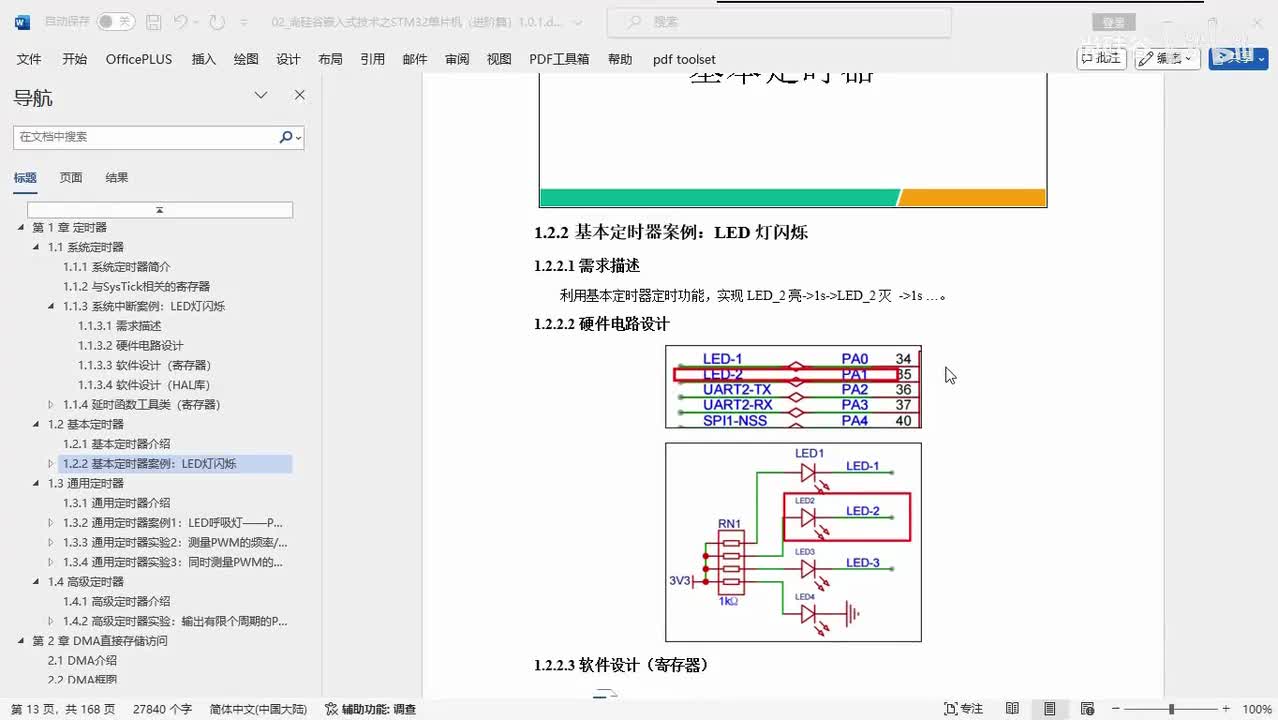
Task: Open the 绘图 ribbon tab
Action: tap(245, 59)
